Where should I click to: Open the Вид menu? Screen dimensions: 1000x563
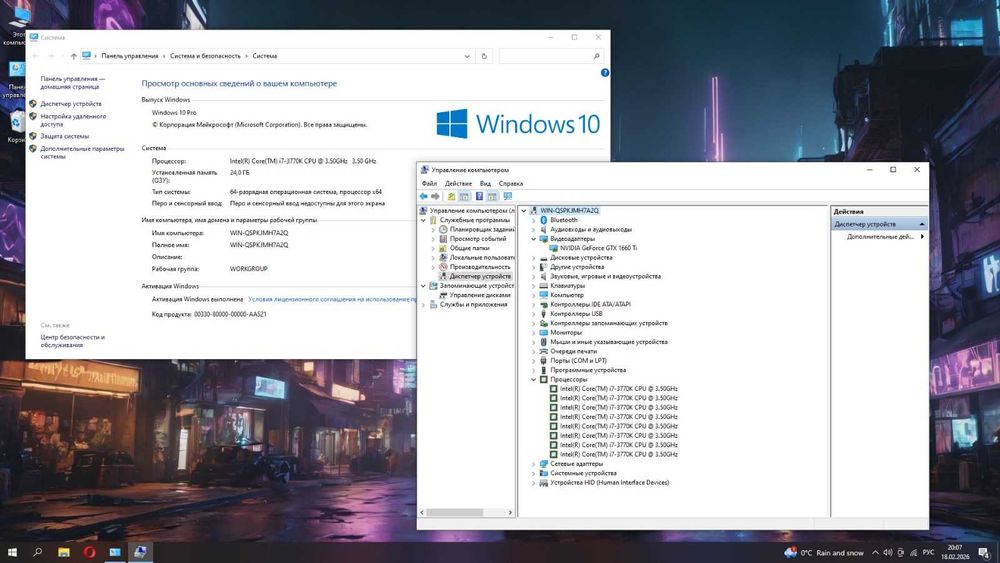[x=485, y=184]
